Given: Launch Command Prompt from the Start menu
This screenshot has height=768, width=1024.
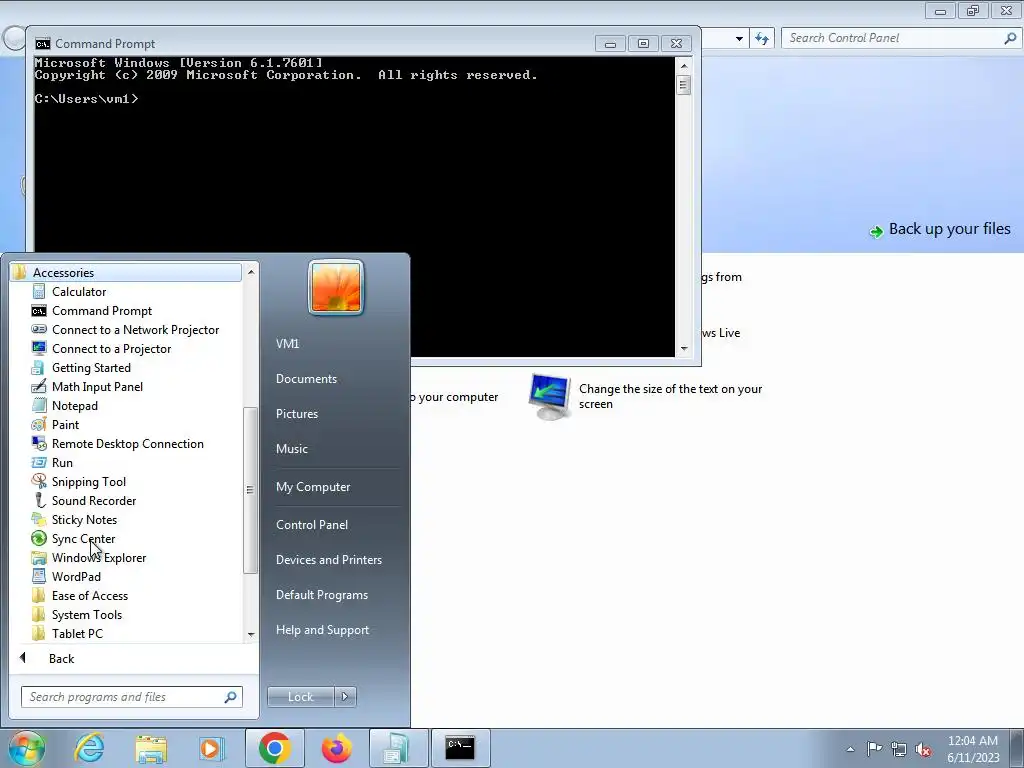Looking at the screenshot, I should (101, 311).
